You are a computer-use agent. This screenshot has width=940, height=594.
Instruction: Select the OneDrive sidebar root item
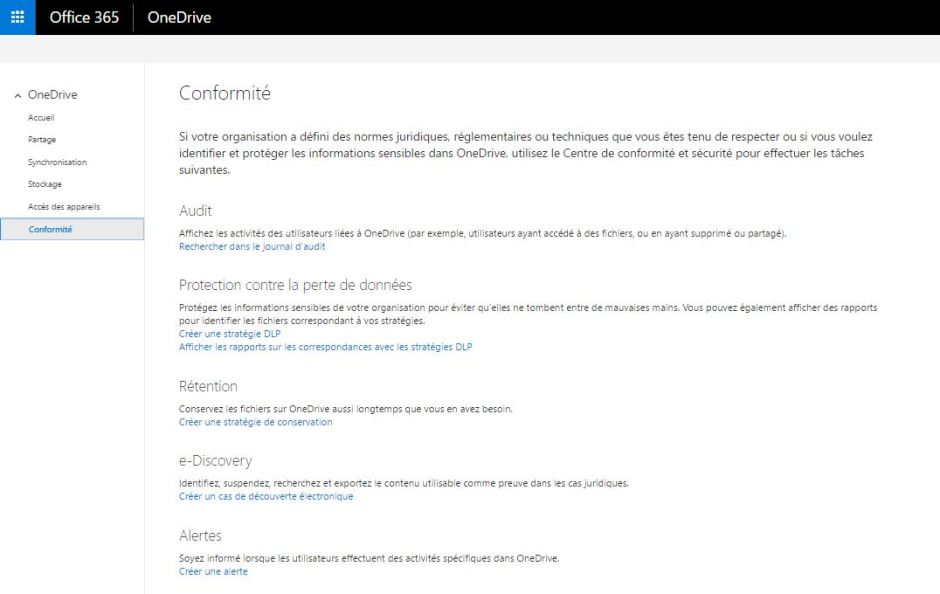click(52, 95)
